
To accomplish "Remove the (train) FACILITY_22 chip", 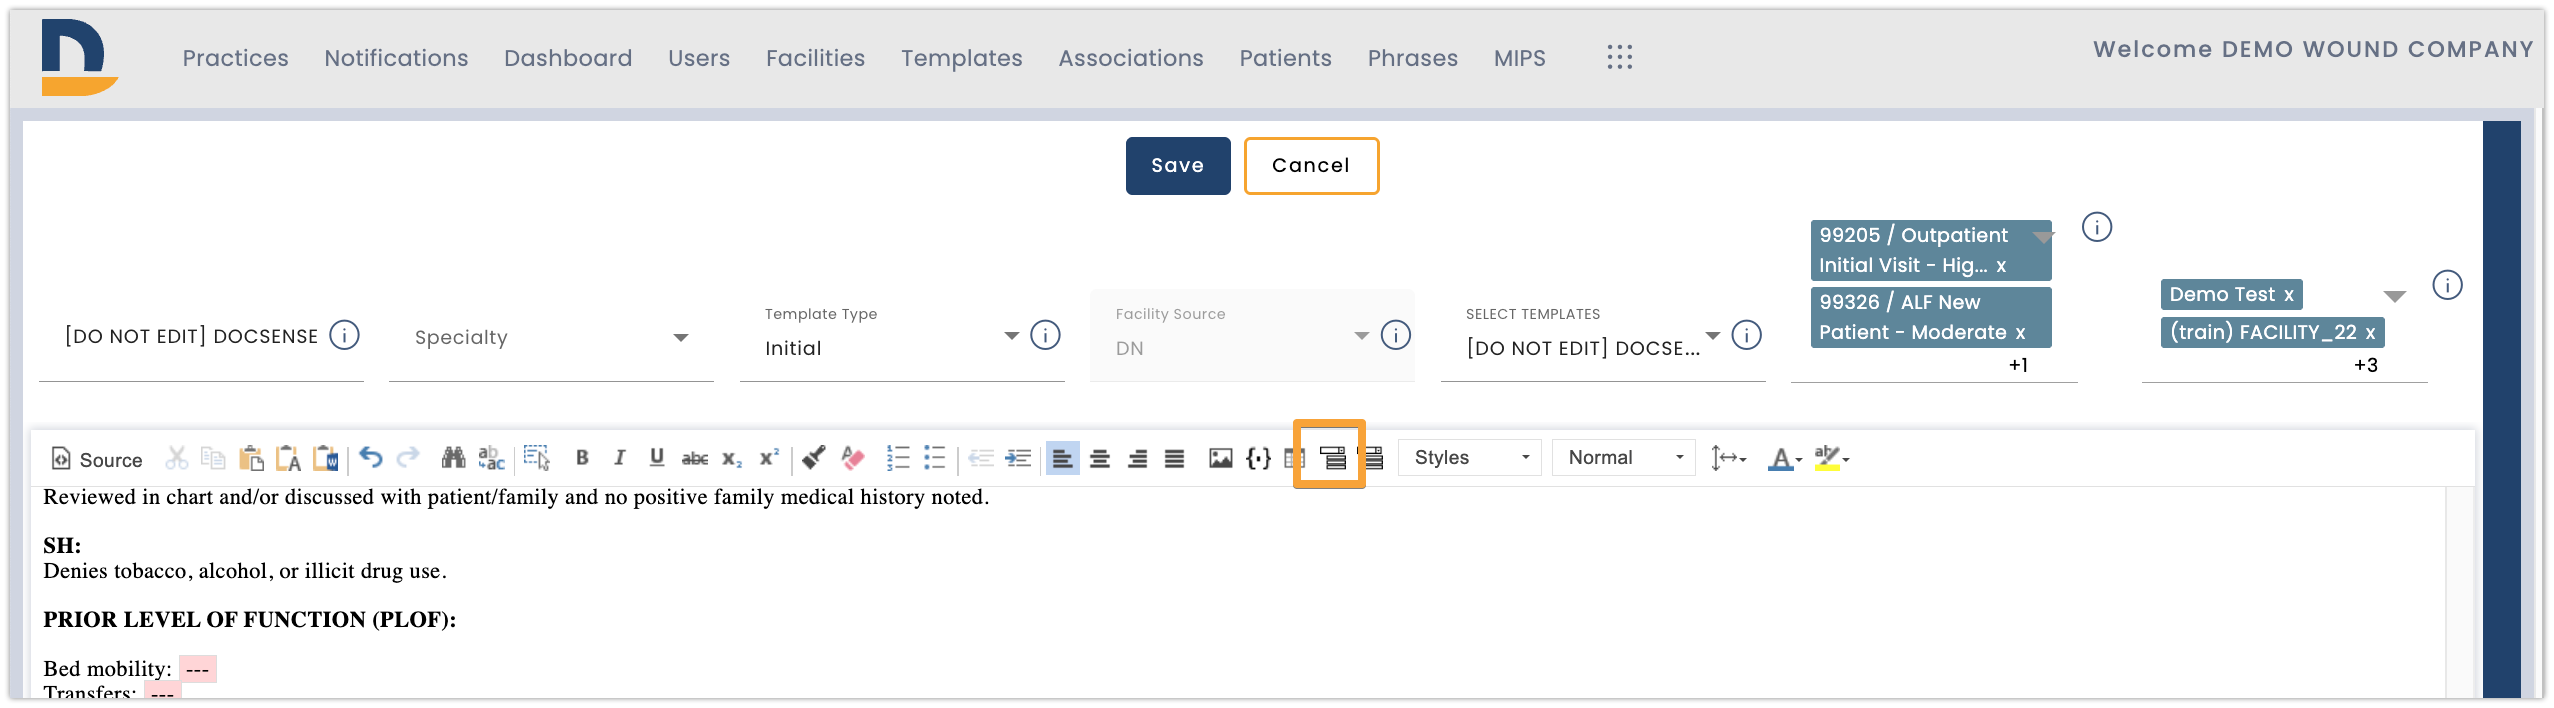I will (x=2370, y=332).
